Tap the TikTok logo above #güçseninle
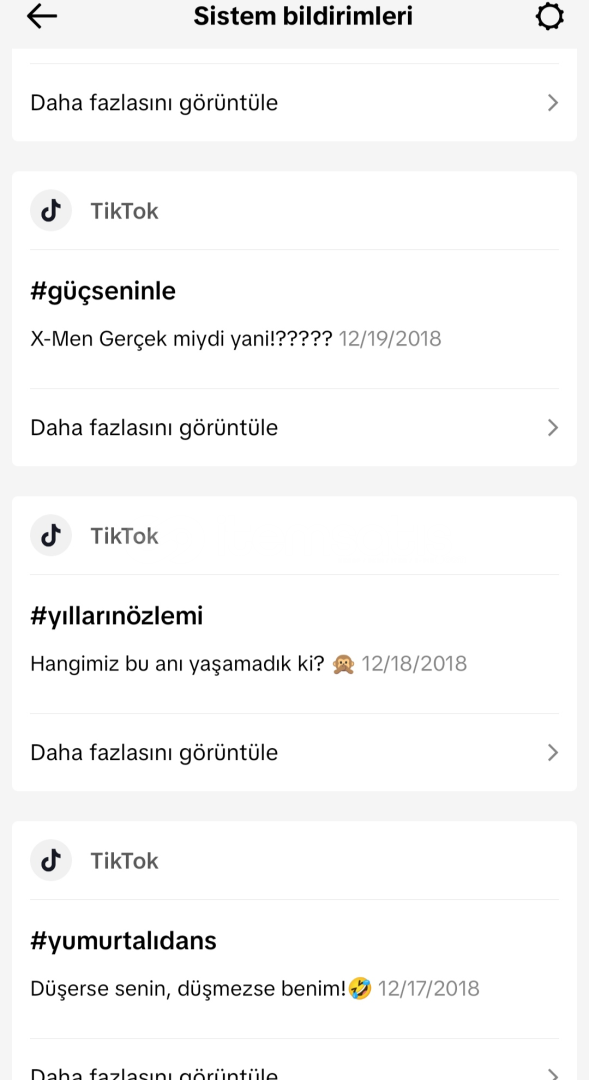This screenshot has height=1080, width=589. 51,211
